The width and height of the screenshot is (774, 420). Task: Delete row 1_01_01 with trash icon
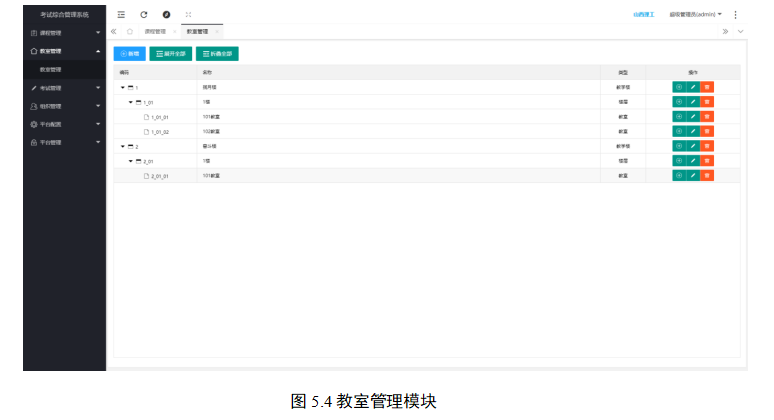pyautogui.click(x=707, y=117)
